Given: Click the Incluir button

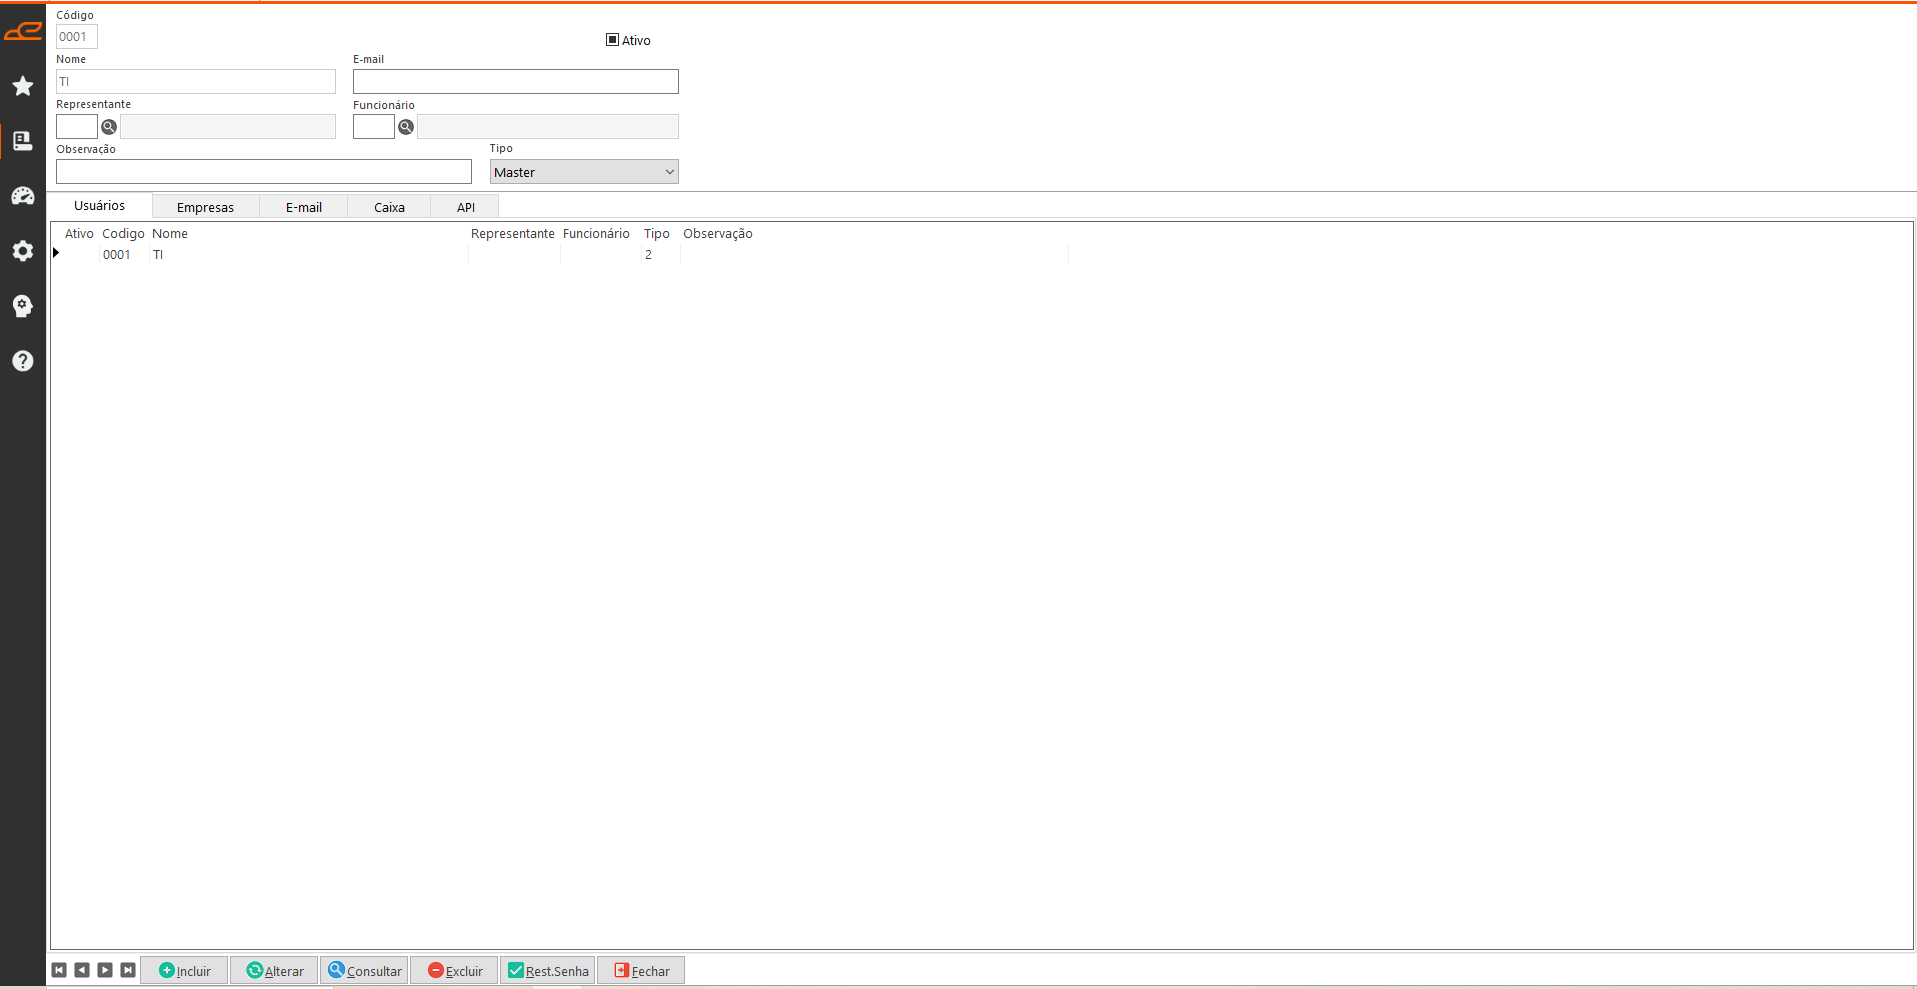Looking at the screenshot, I should 185,971.
